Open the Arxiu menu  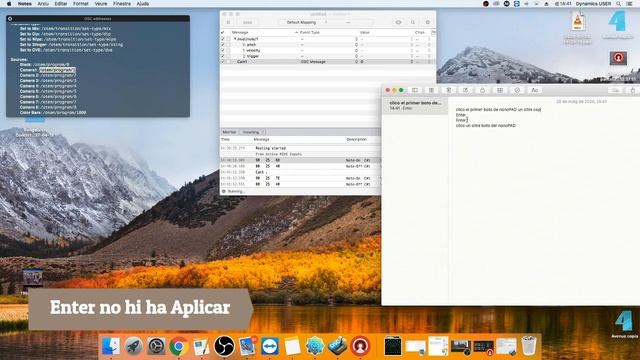point(43,4)
